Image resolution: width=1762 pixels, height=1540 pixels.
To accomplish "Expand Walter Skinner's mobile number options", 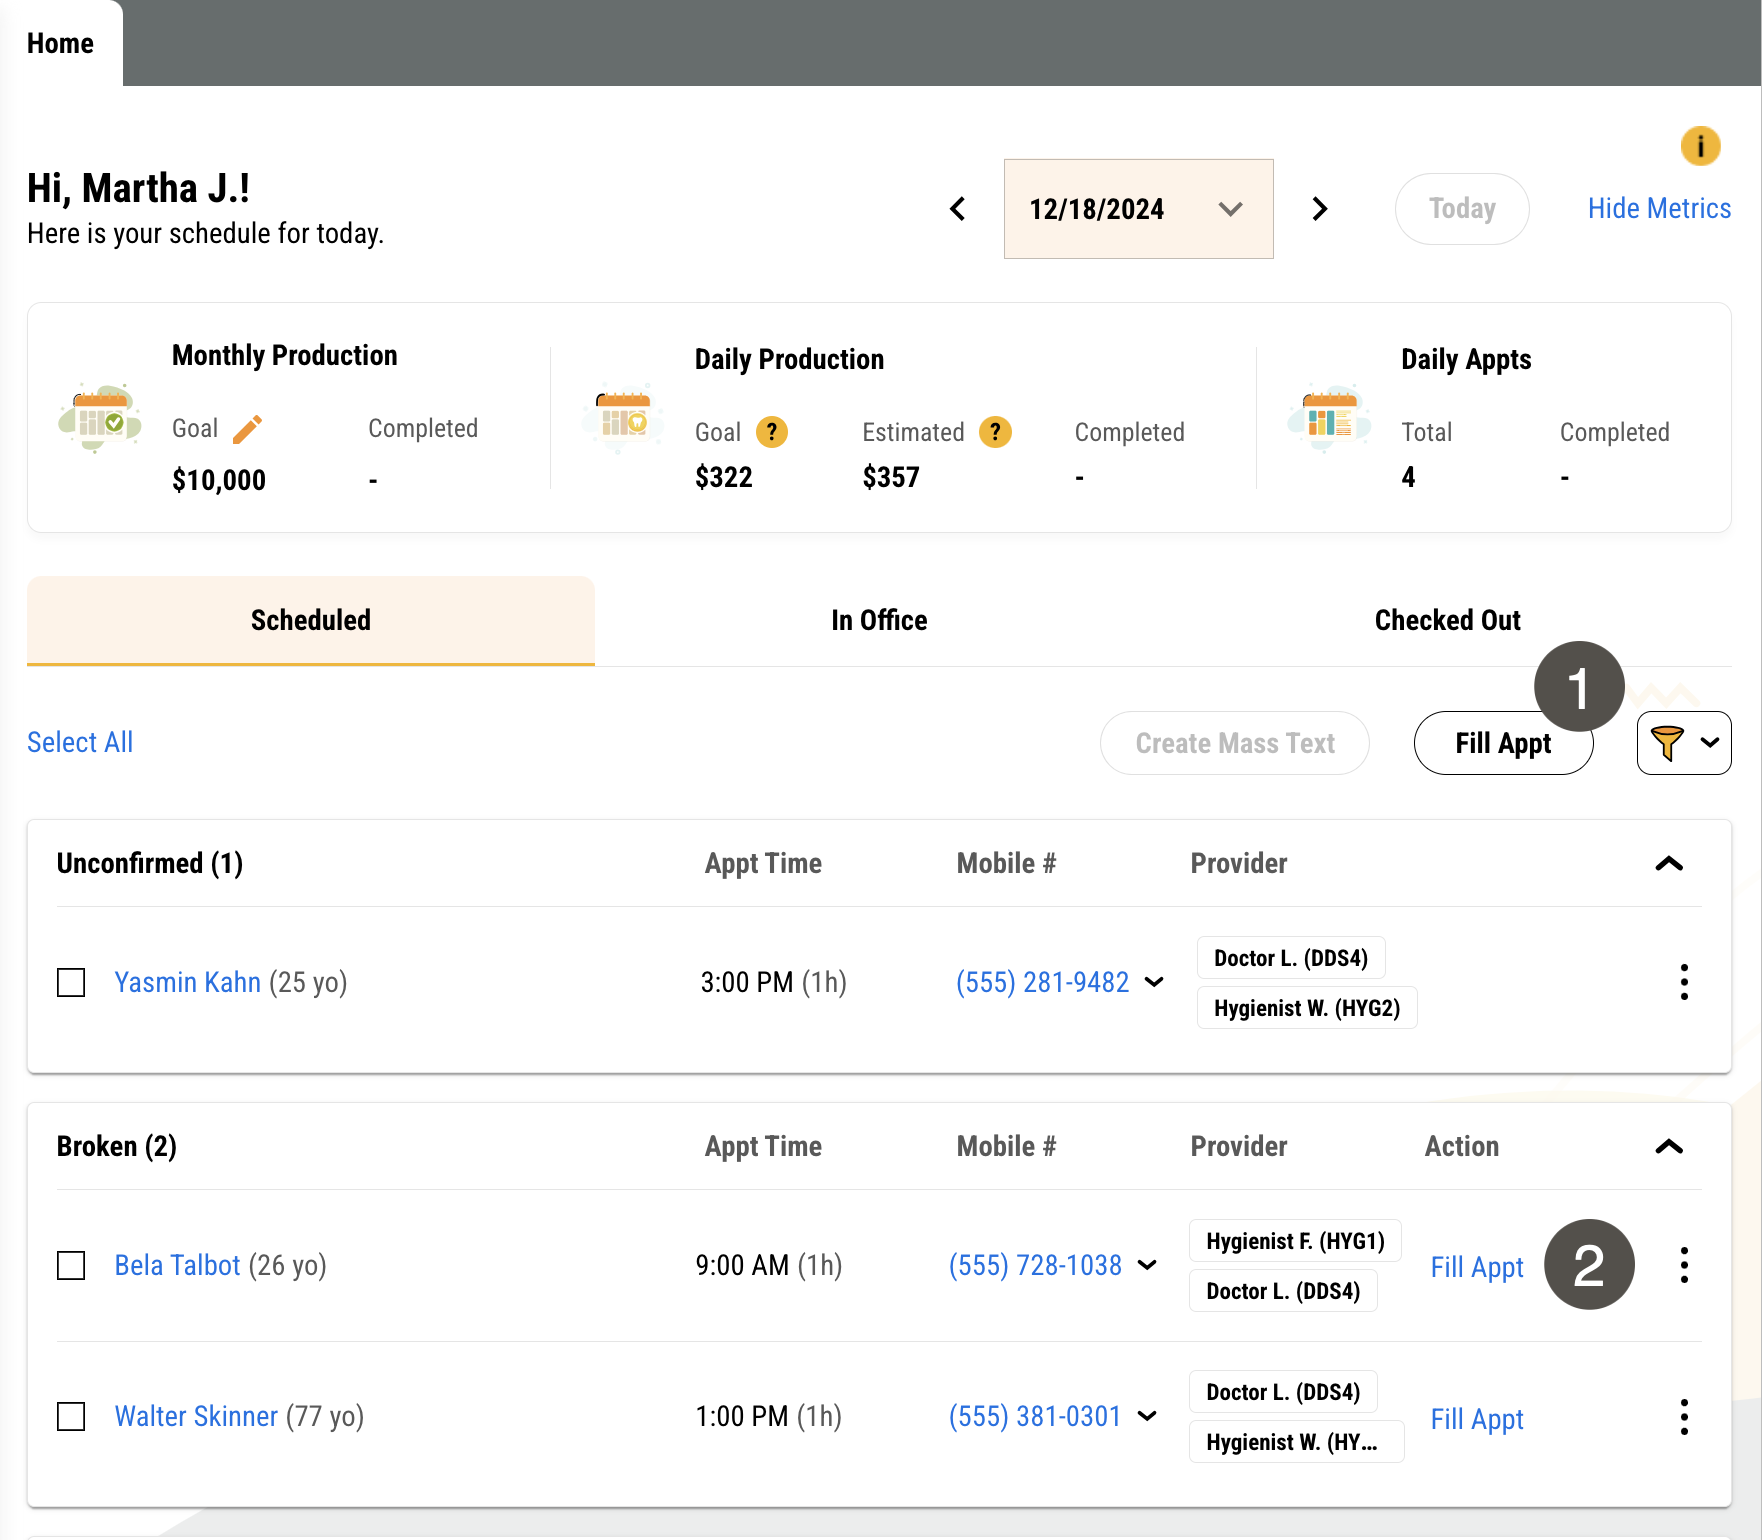I will coord(1148,1416).
